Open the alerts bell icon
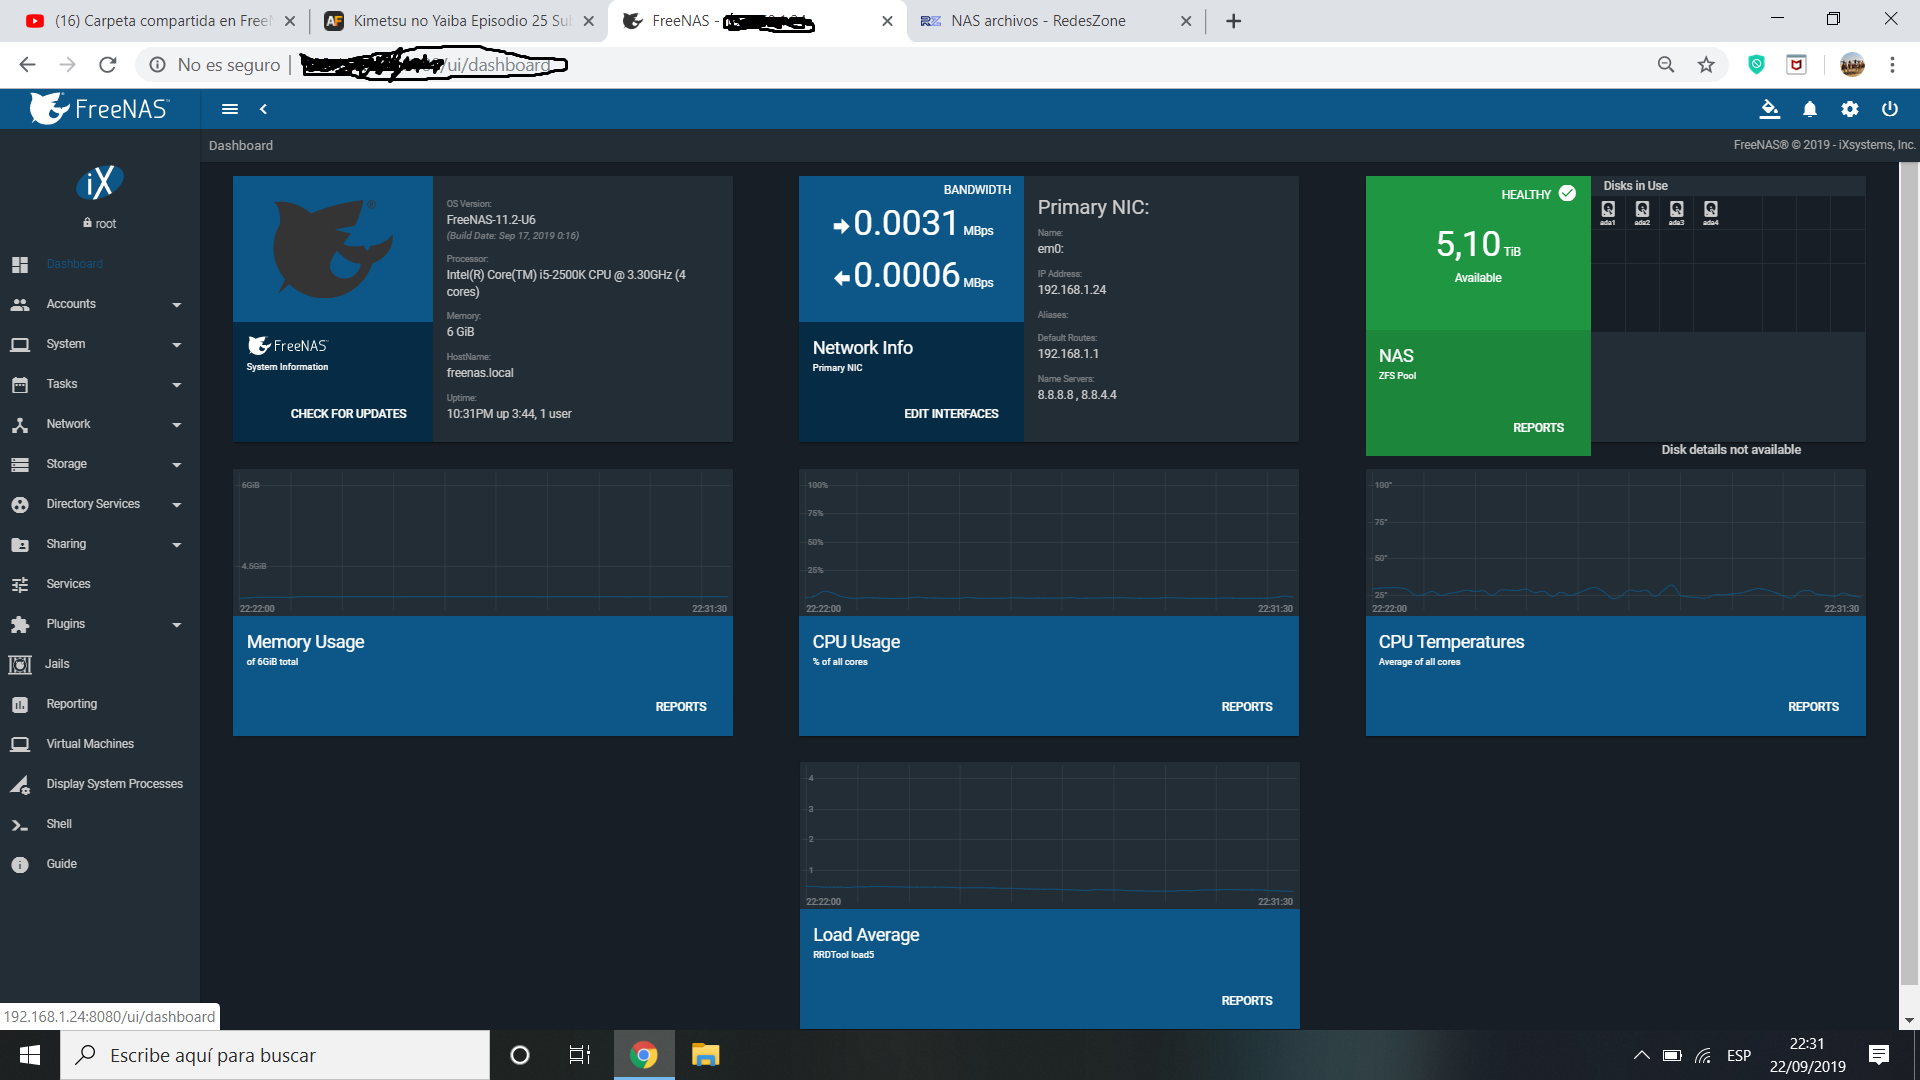Viewport: 1920px width, 1080px height. [x=1810, y=109]
